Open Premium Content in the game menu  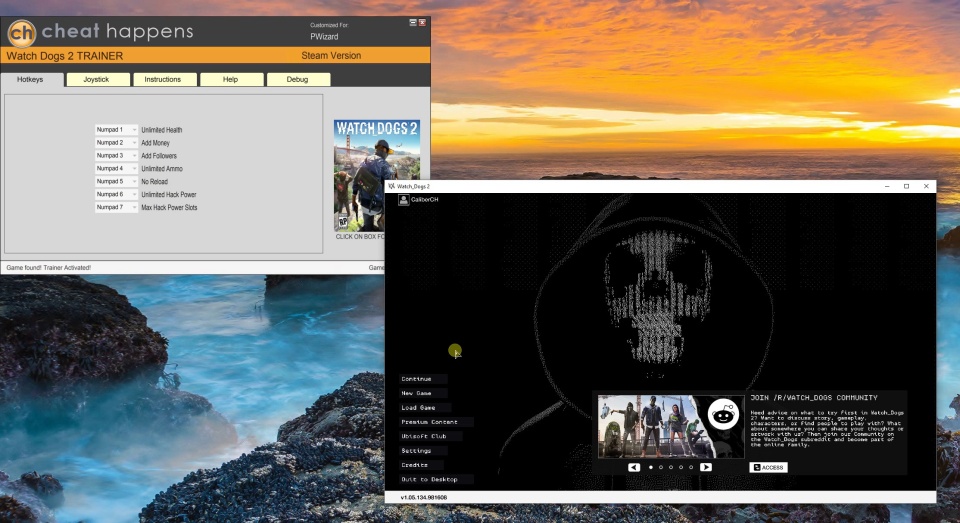tap(436, 422)
